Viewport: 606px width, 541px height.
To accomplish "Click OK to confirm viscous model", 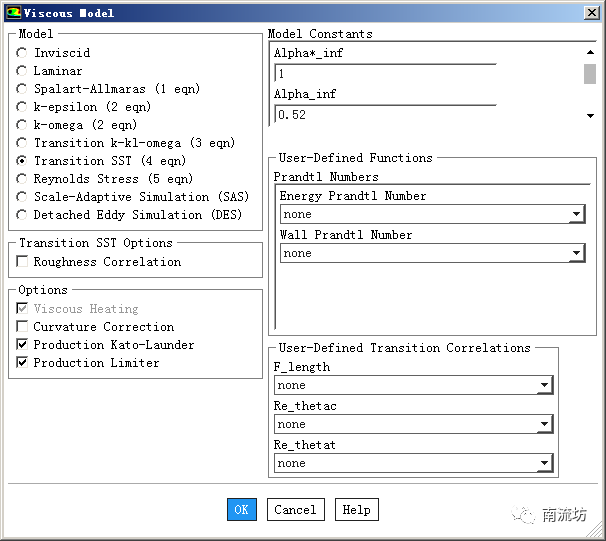I will click(x=241, y=509).
